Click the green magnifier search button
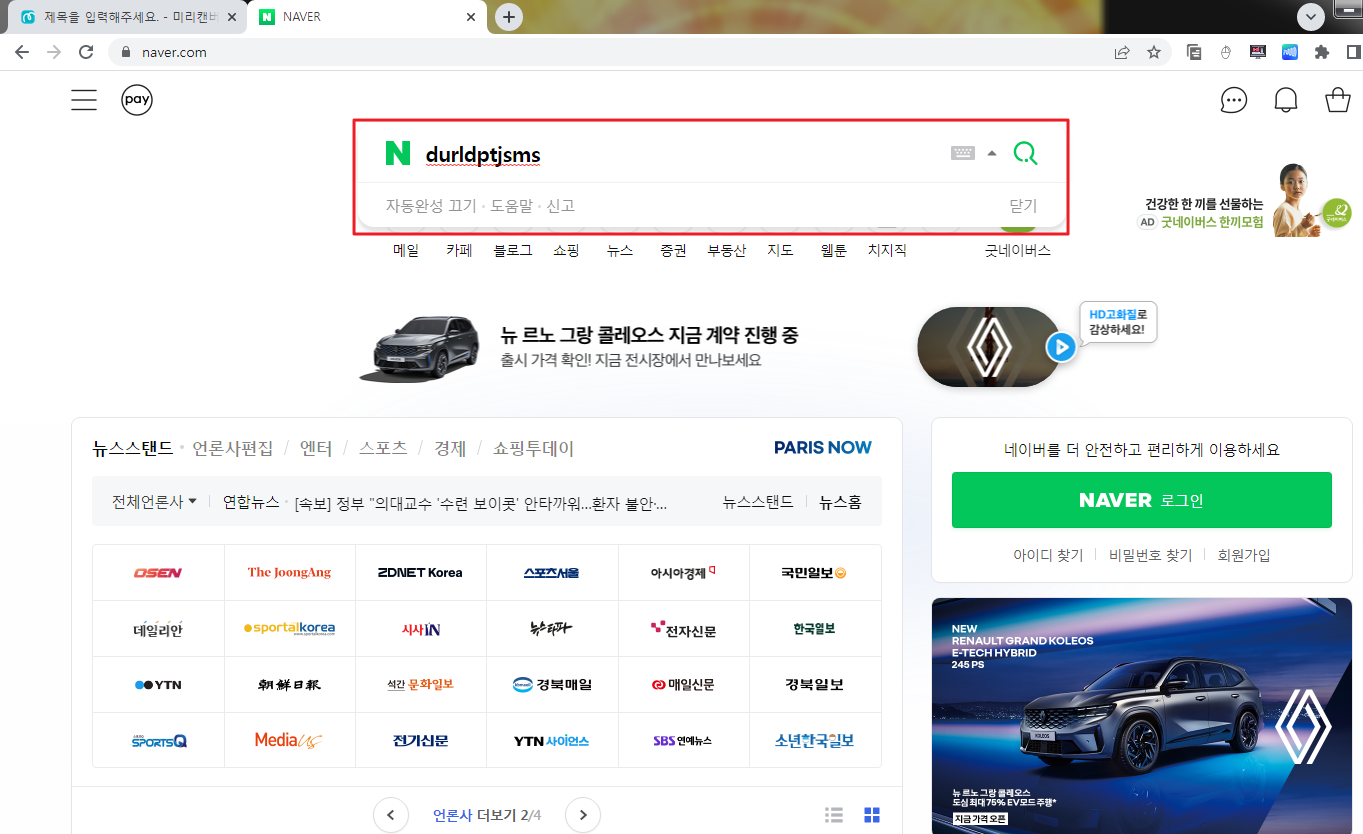This screenshot has height=834, width=1363. click(1025, 153)
